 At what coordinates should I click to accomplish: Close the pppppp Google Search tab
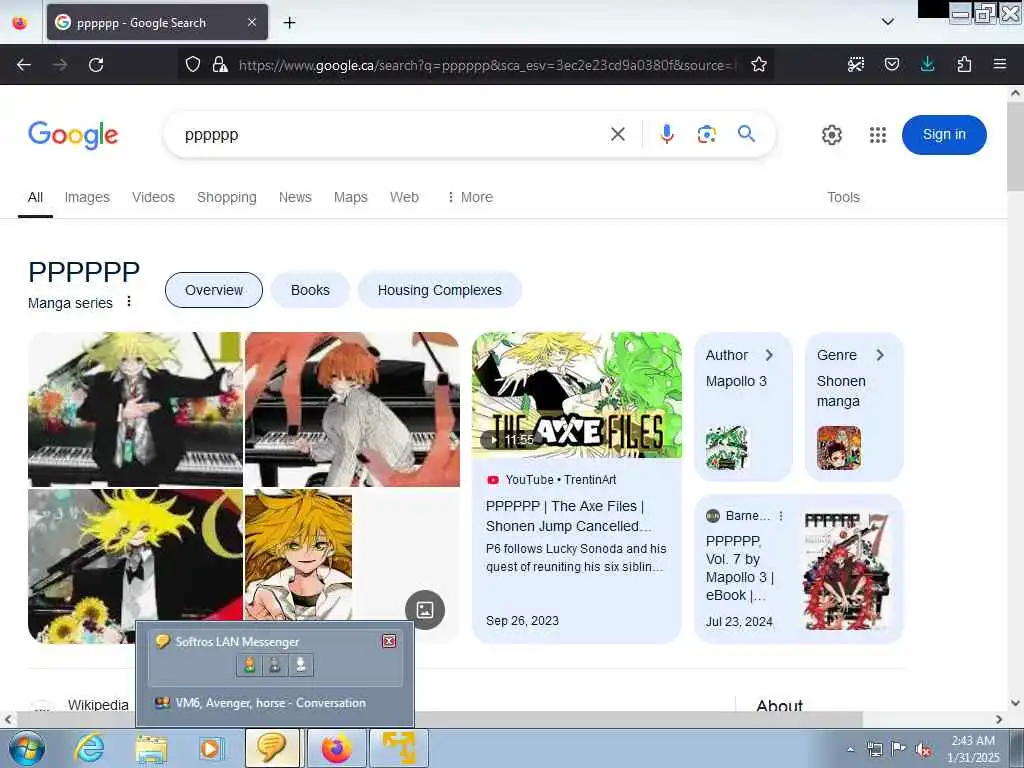pyautogui.click(x=252, y=22)
